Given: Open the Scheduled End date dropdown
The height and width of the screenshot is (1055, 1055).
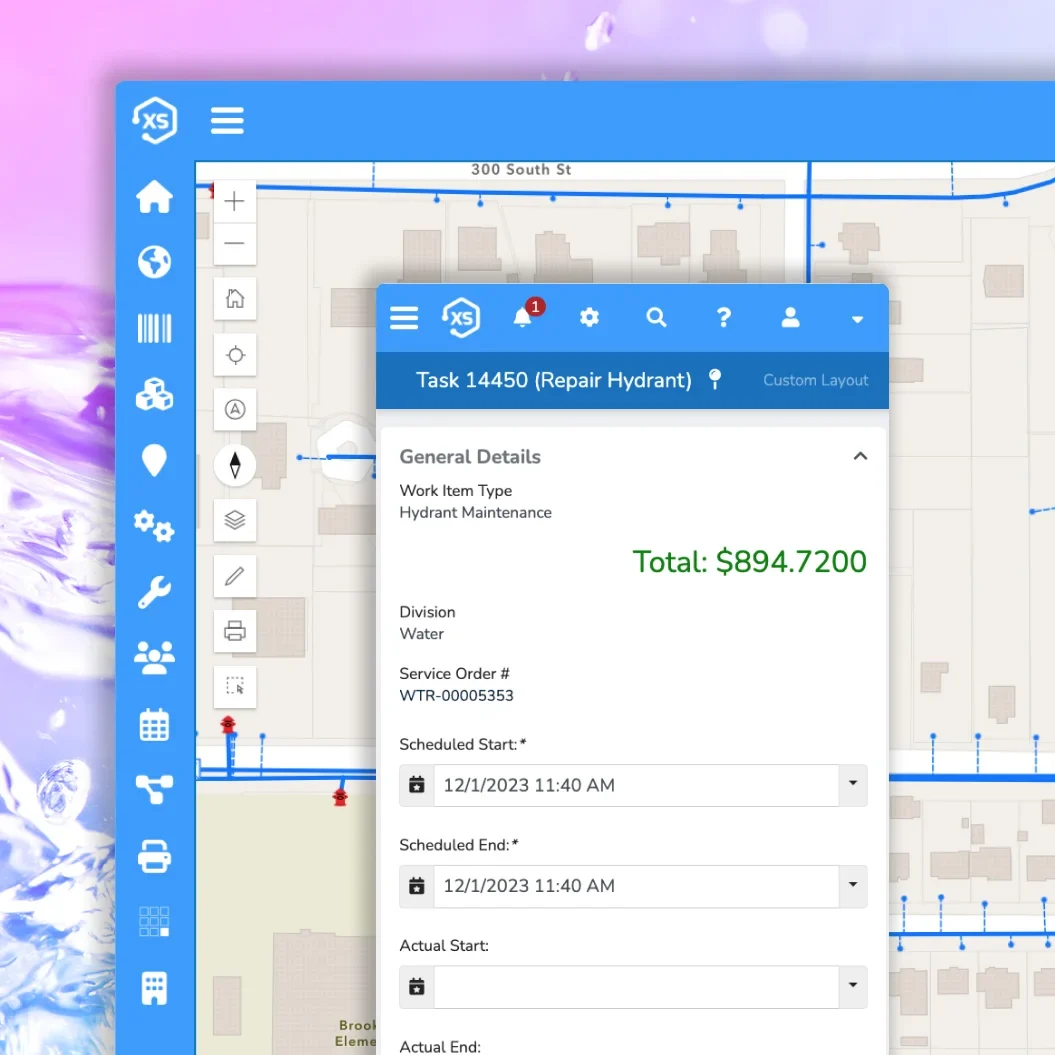Looking at the screenshot, I should 852,885.
